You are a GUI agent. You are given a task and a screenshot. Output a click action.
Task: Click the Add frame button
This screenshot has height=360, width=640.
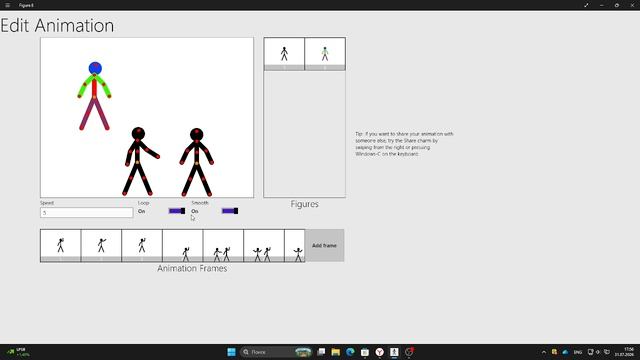click(x=324, y=245)
